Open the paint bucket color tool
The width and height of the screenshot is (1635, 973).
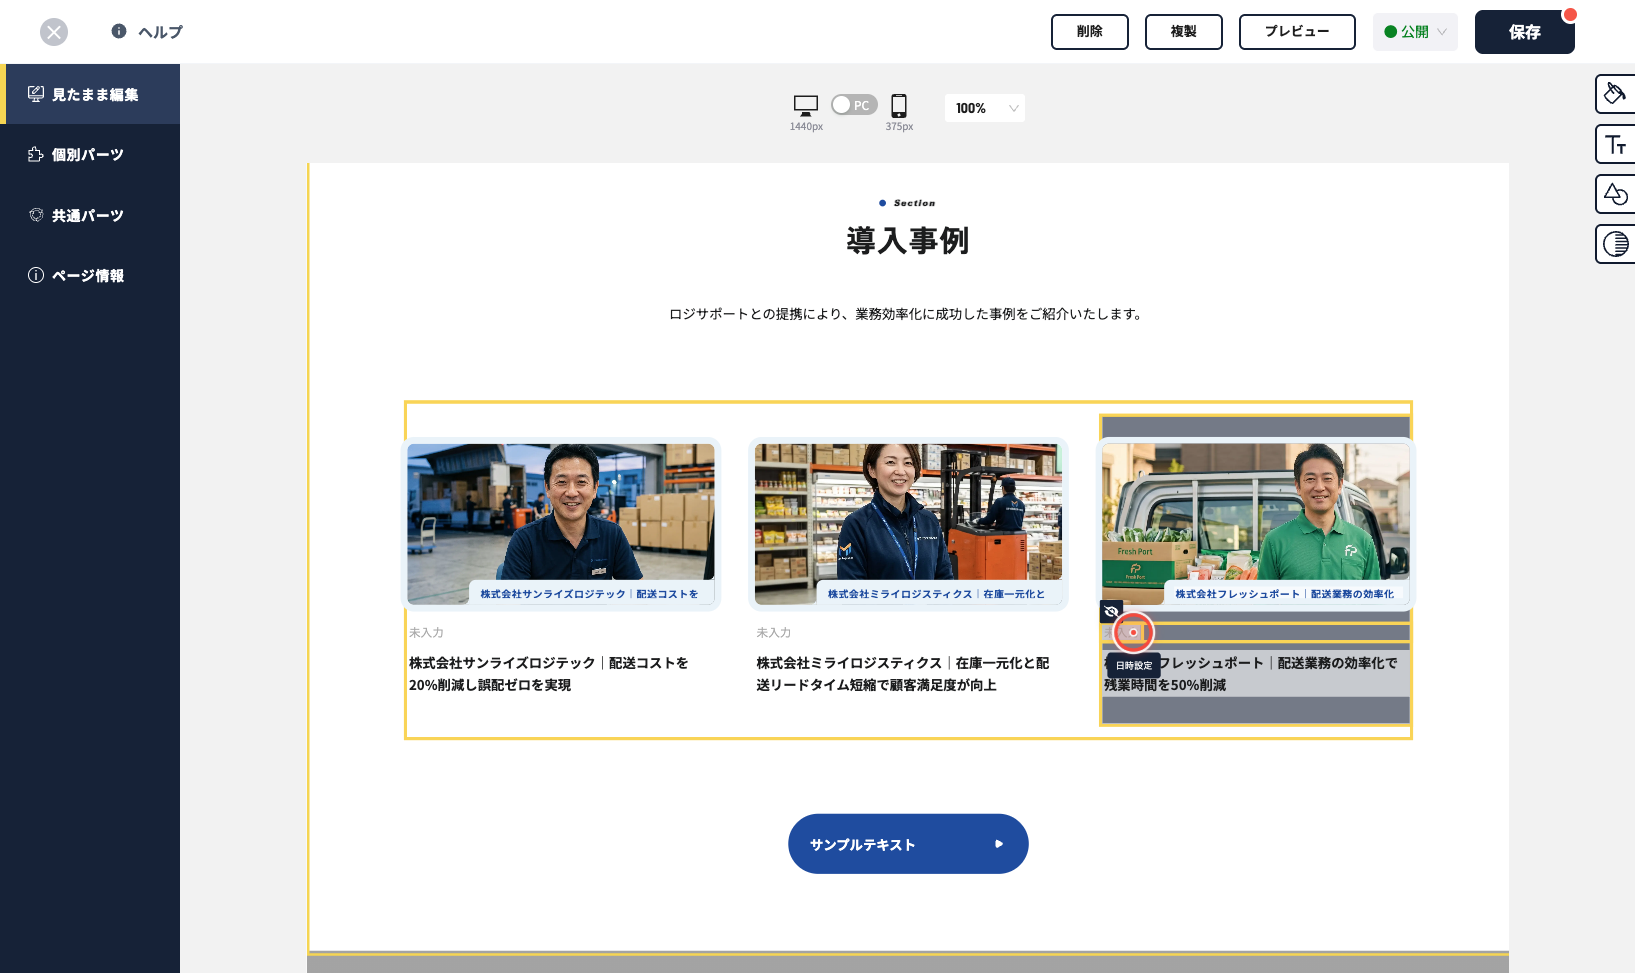point(1615,94)
